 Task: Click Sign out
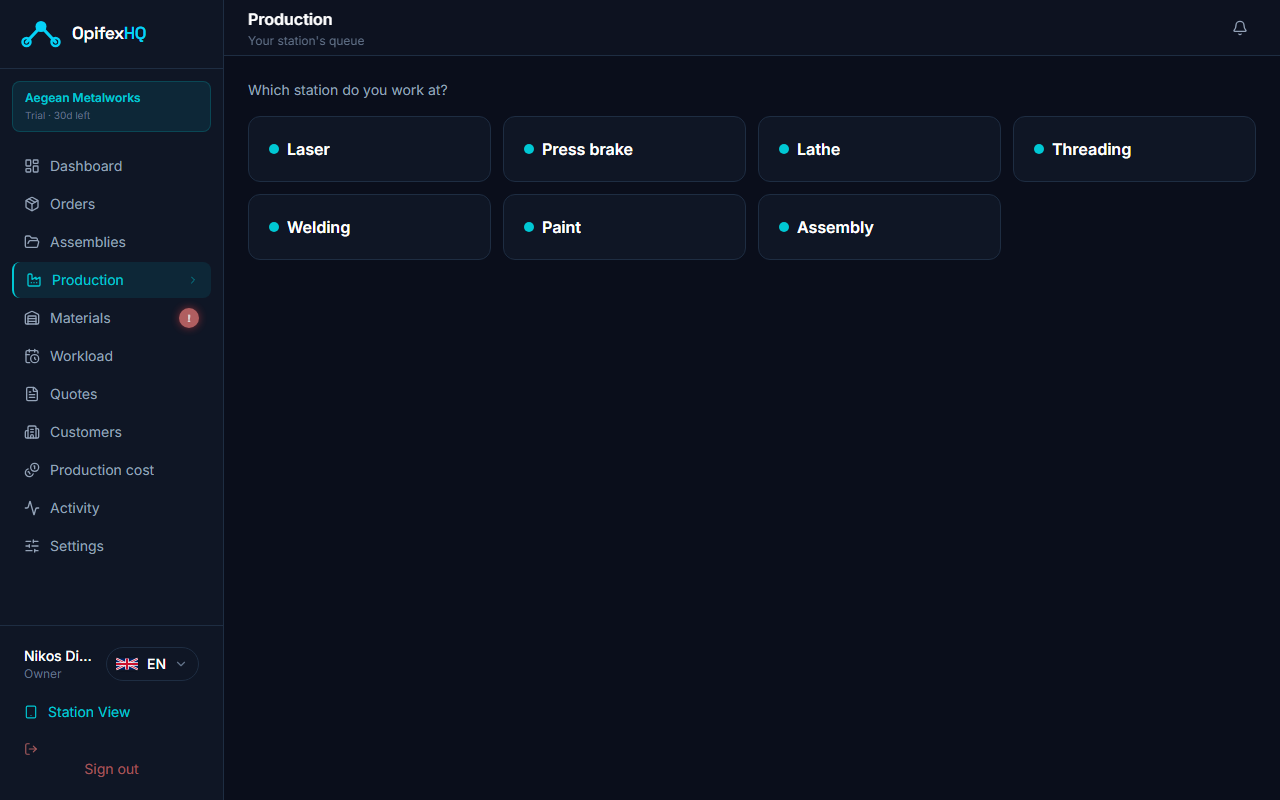tap(111, 769)
